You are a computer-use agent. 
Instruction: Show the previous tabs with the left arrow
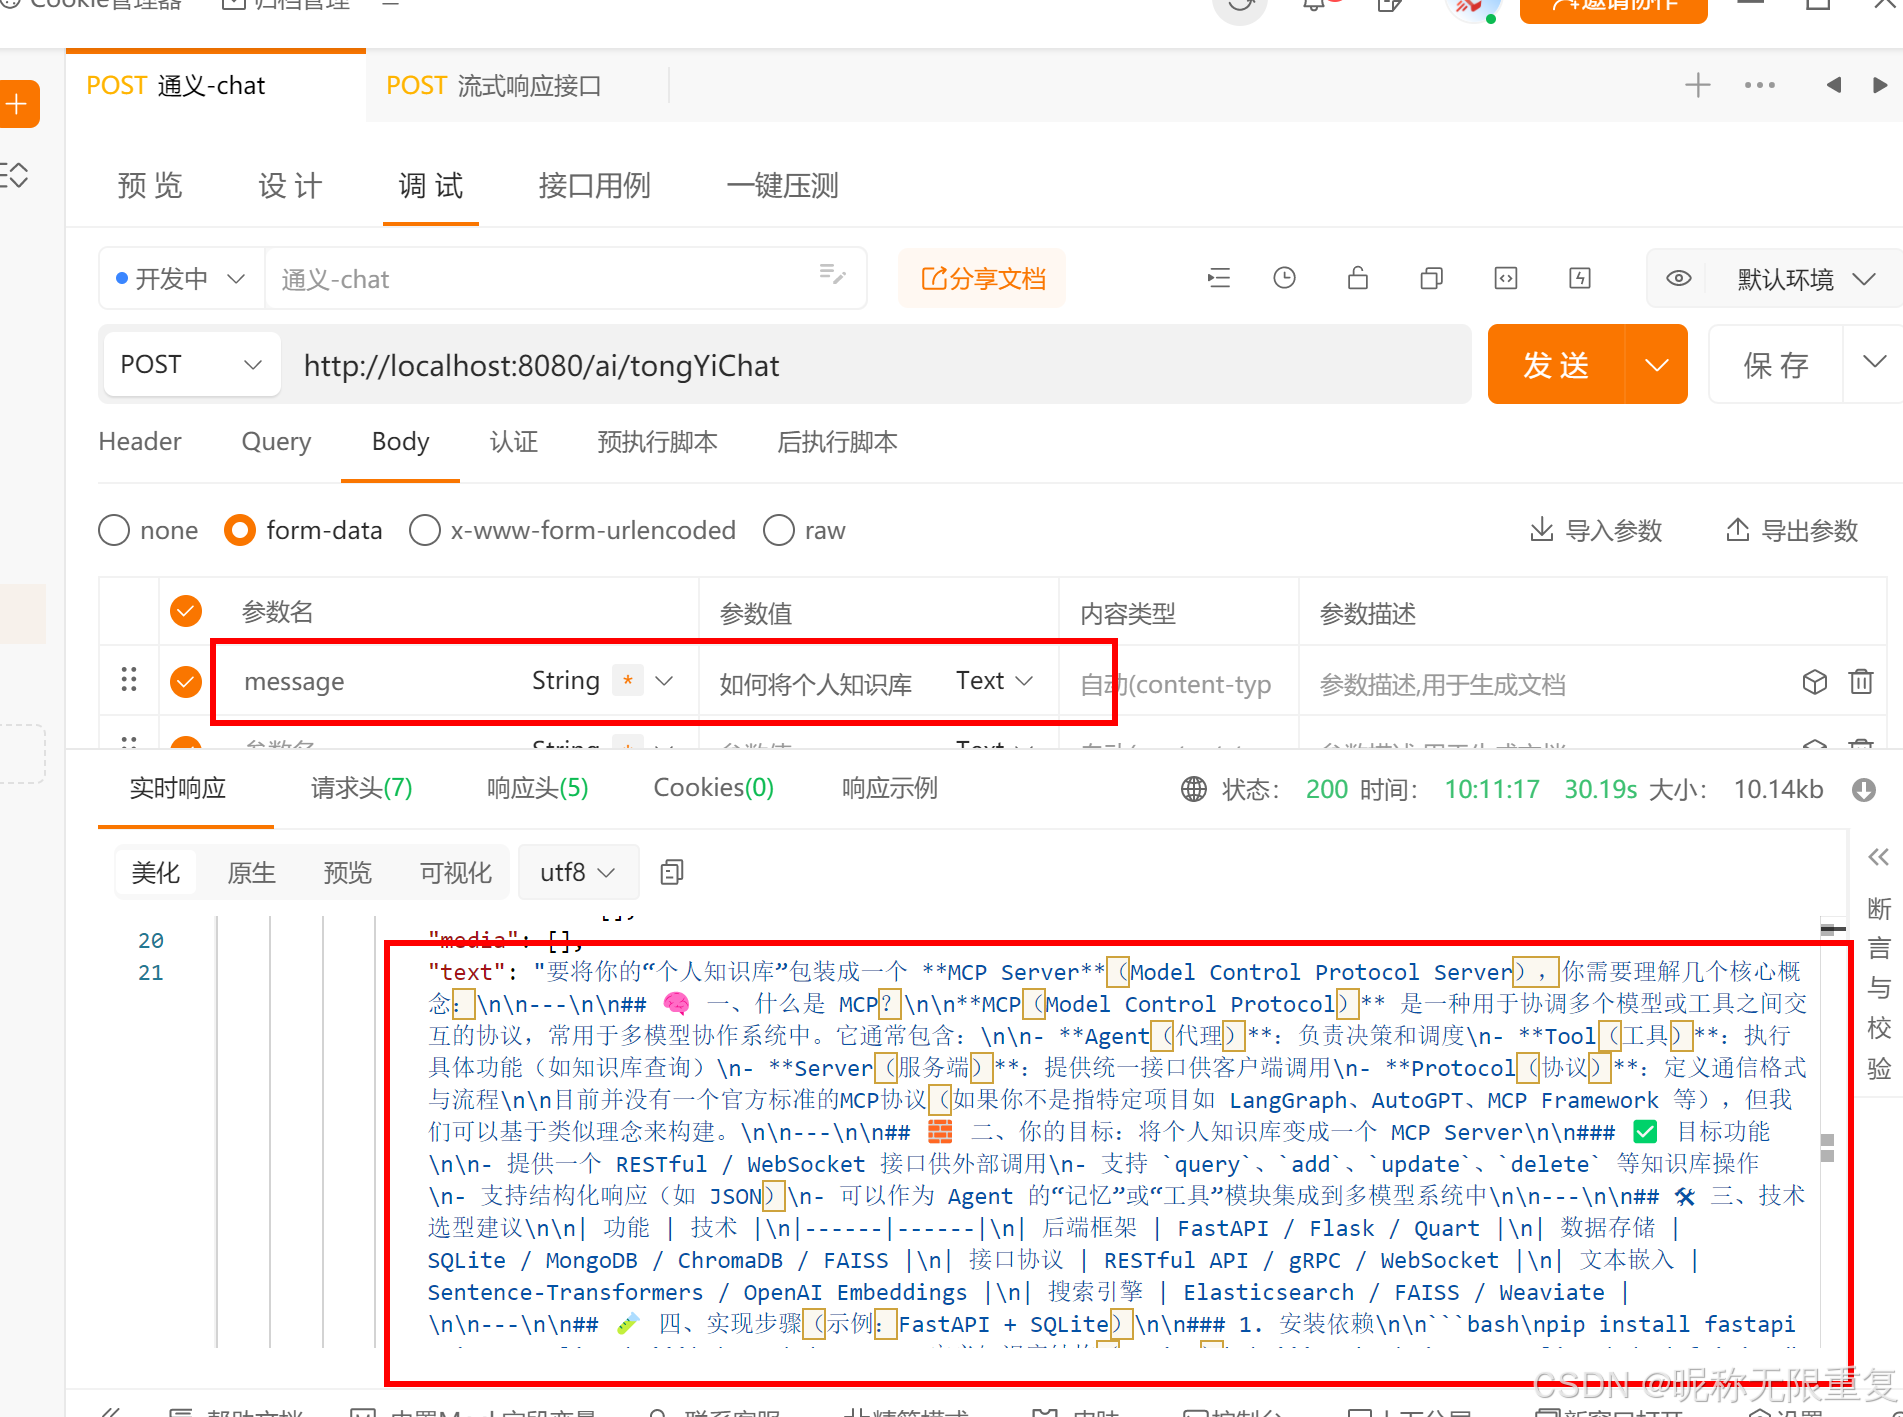1833,85
